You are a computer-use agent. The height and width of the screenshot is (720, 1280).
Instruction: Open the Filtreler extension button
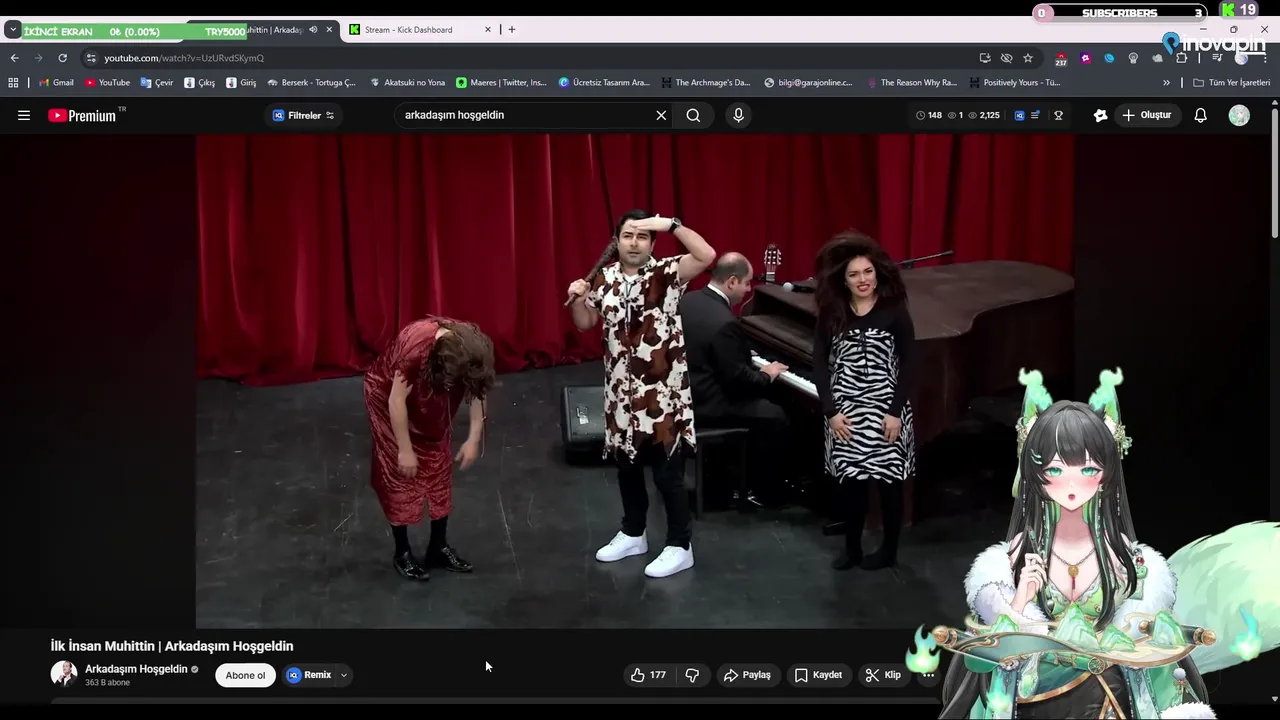tap(303, 115)
